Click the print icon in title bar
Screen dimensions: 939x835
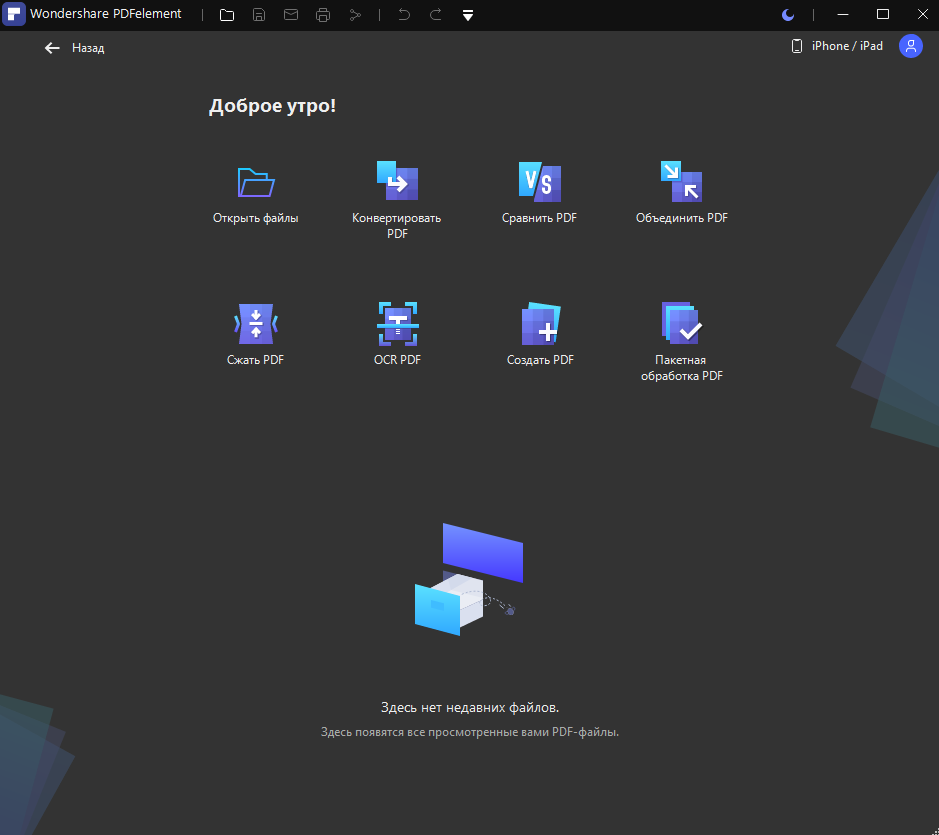(323, 15)
